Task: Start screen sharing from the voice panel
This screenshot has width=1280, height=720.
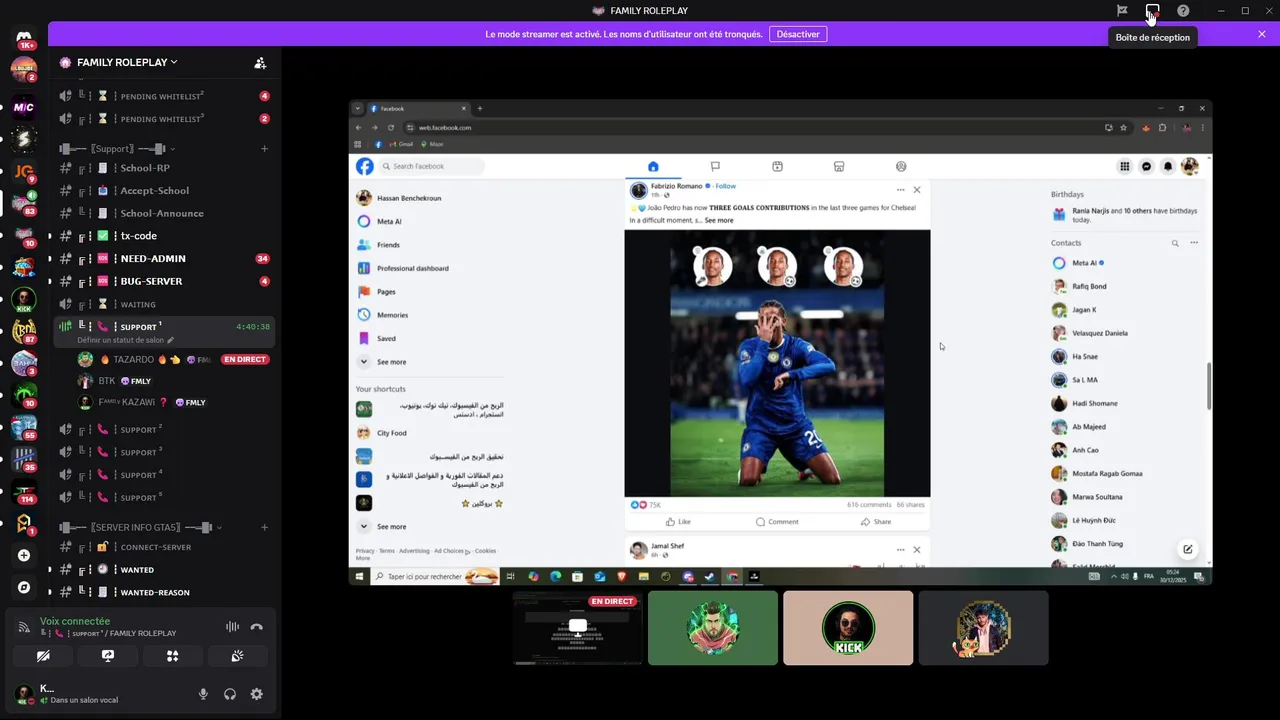Action: tap(107, 656)
